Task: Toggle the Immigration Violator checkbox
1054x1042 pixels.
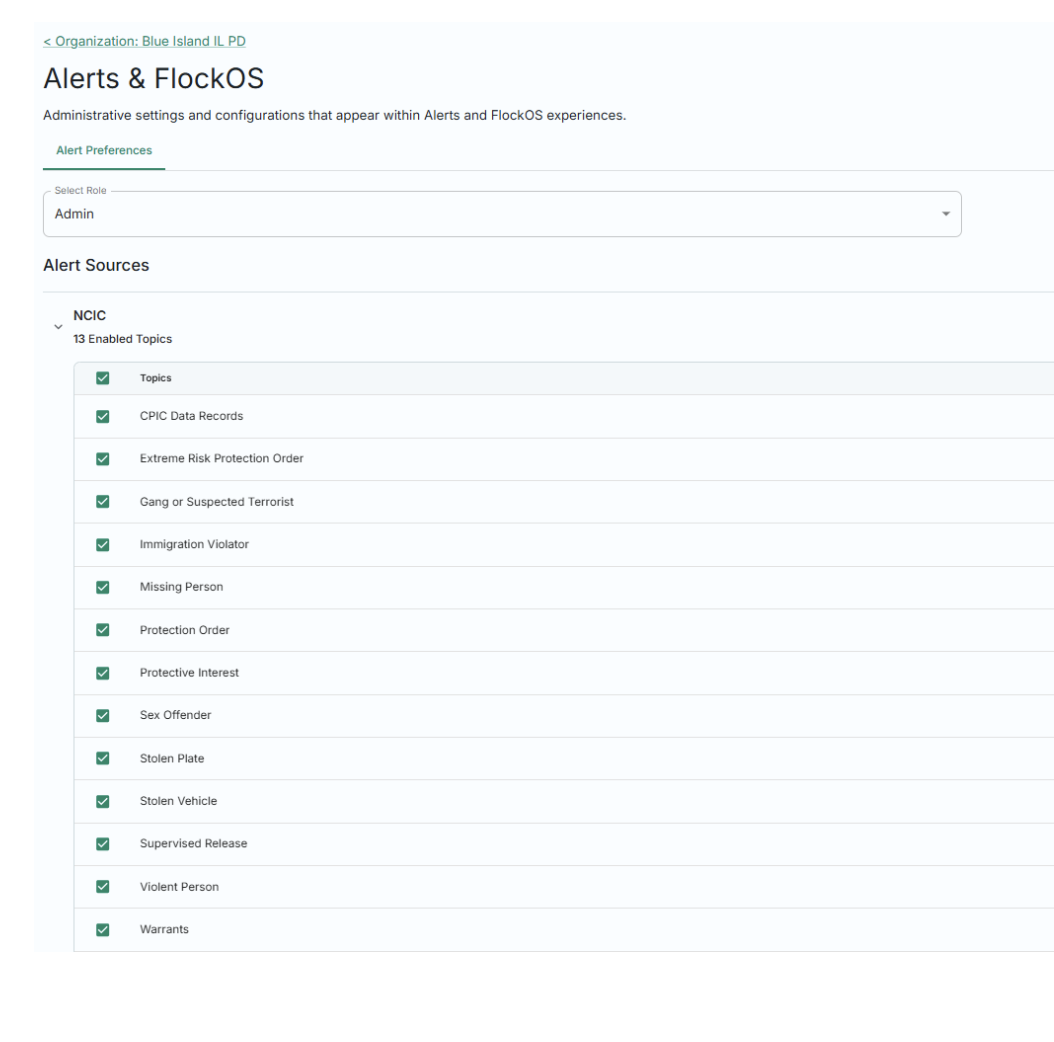Action: point(103,545)
